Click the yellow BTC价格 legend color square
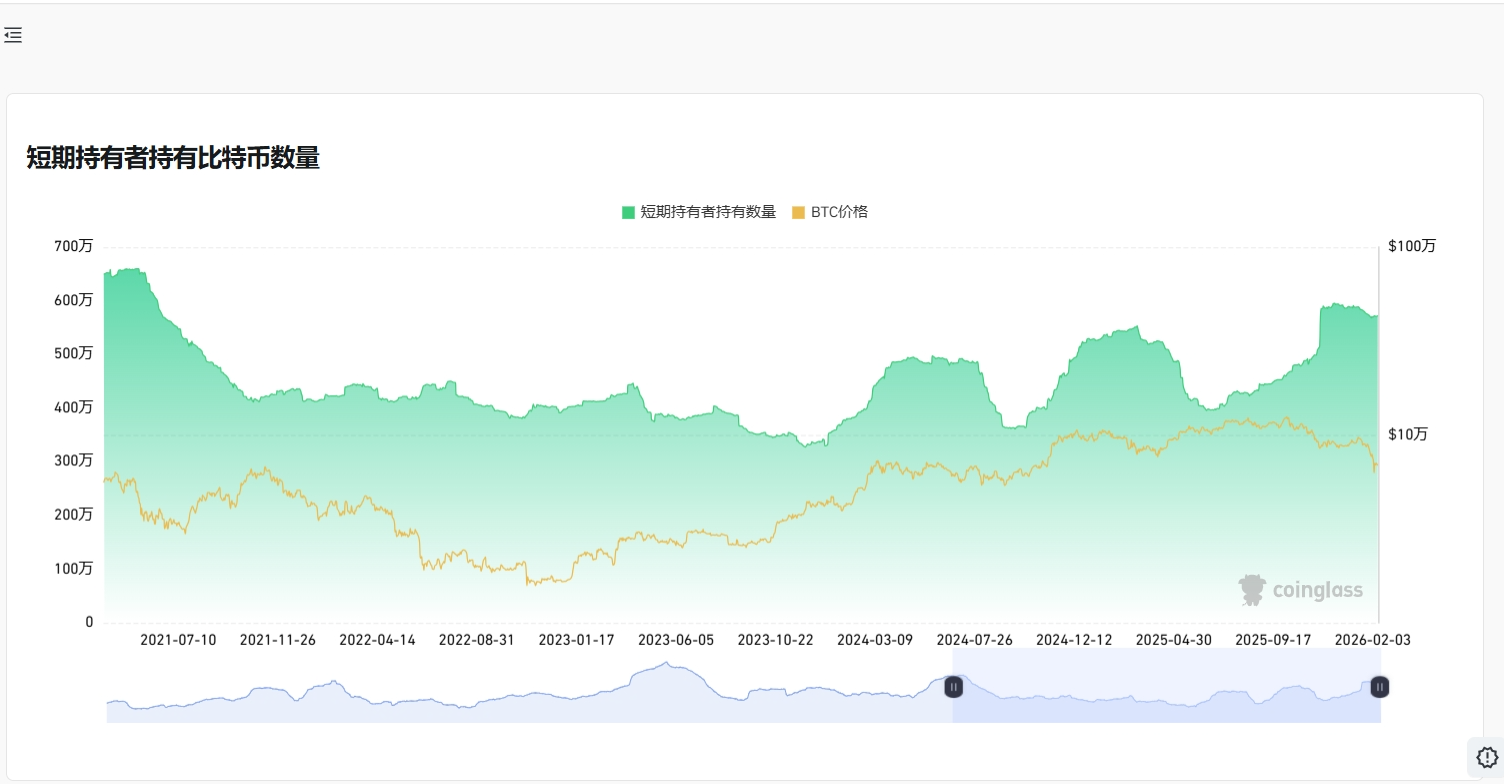Viewport: 1504px width, 784px height. (x=798, y=212)
